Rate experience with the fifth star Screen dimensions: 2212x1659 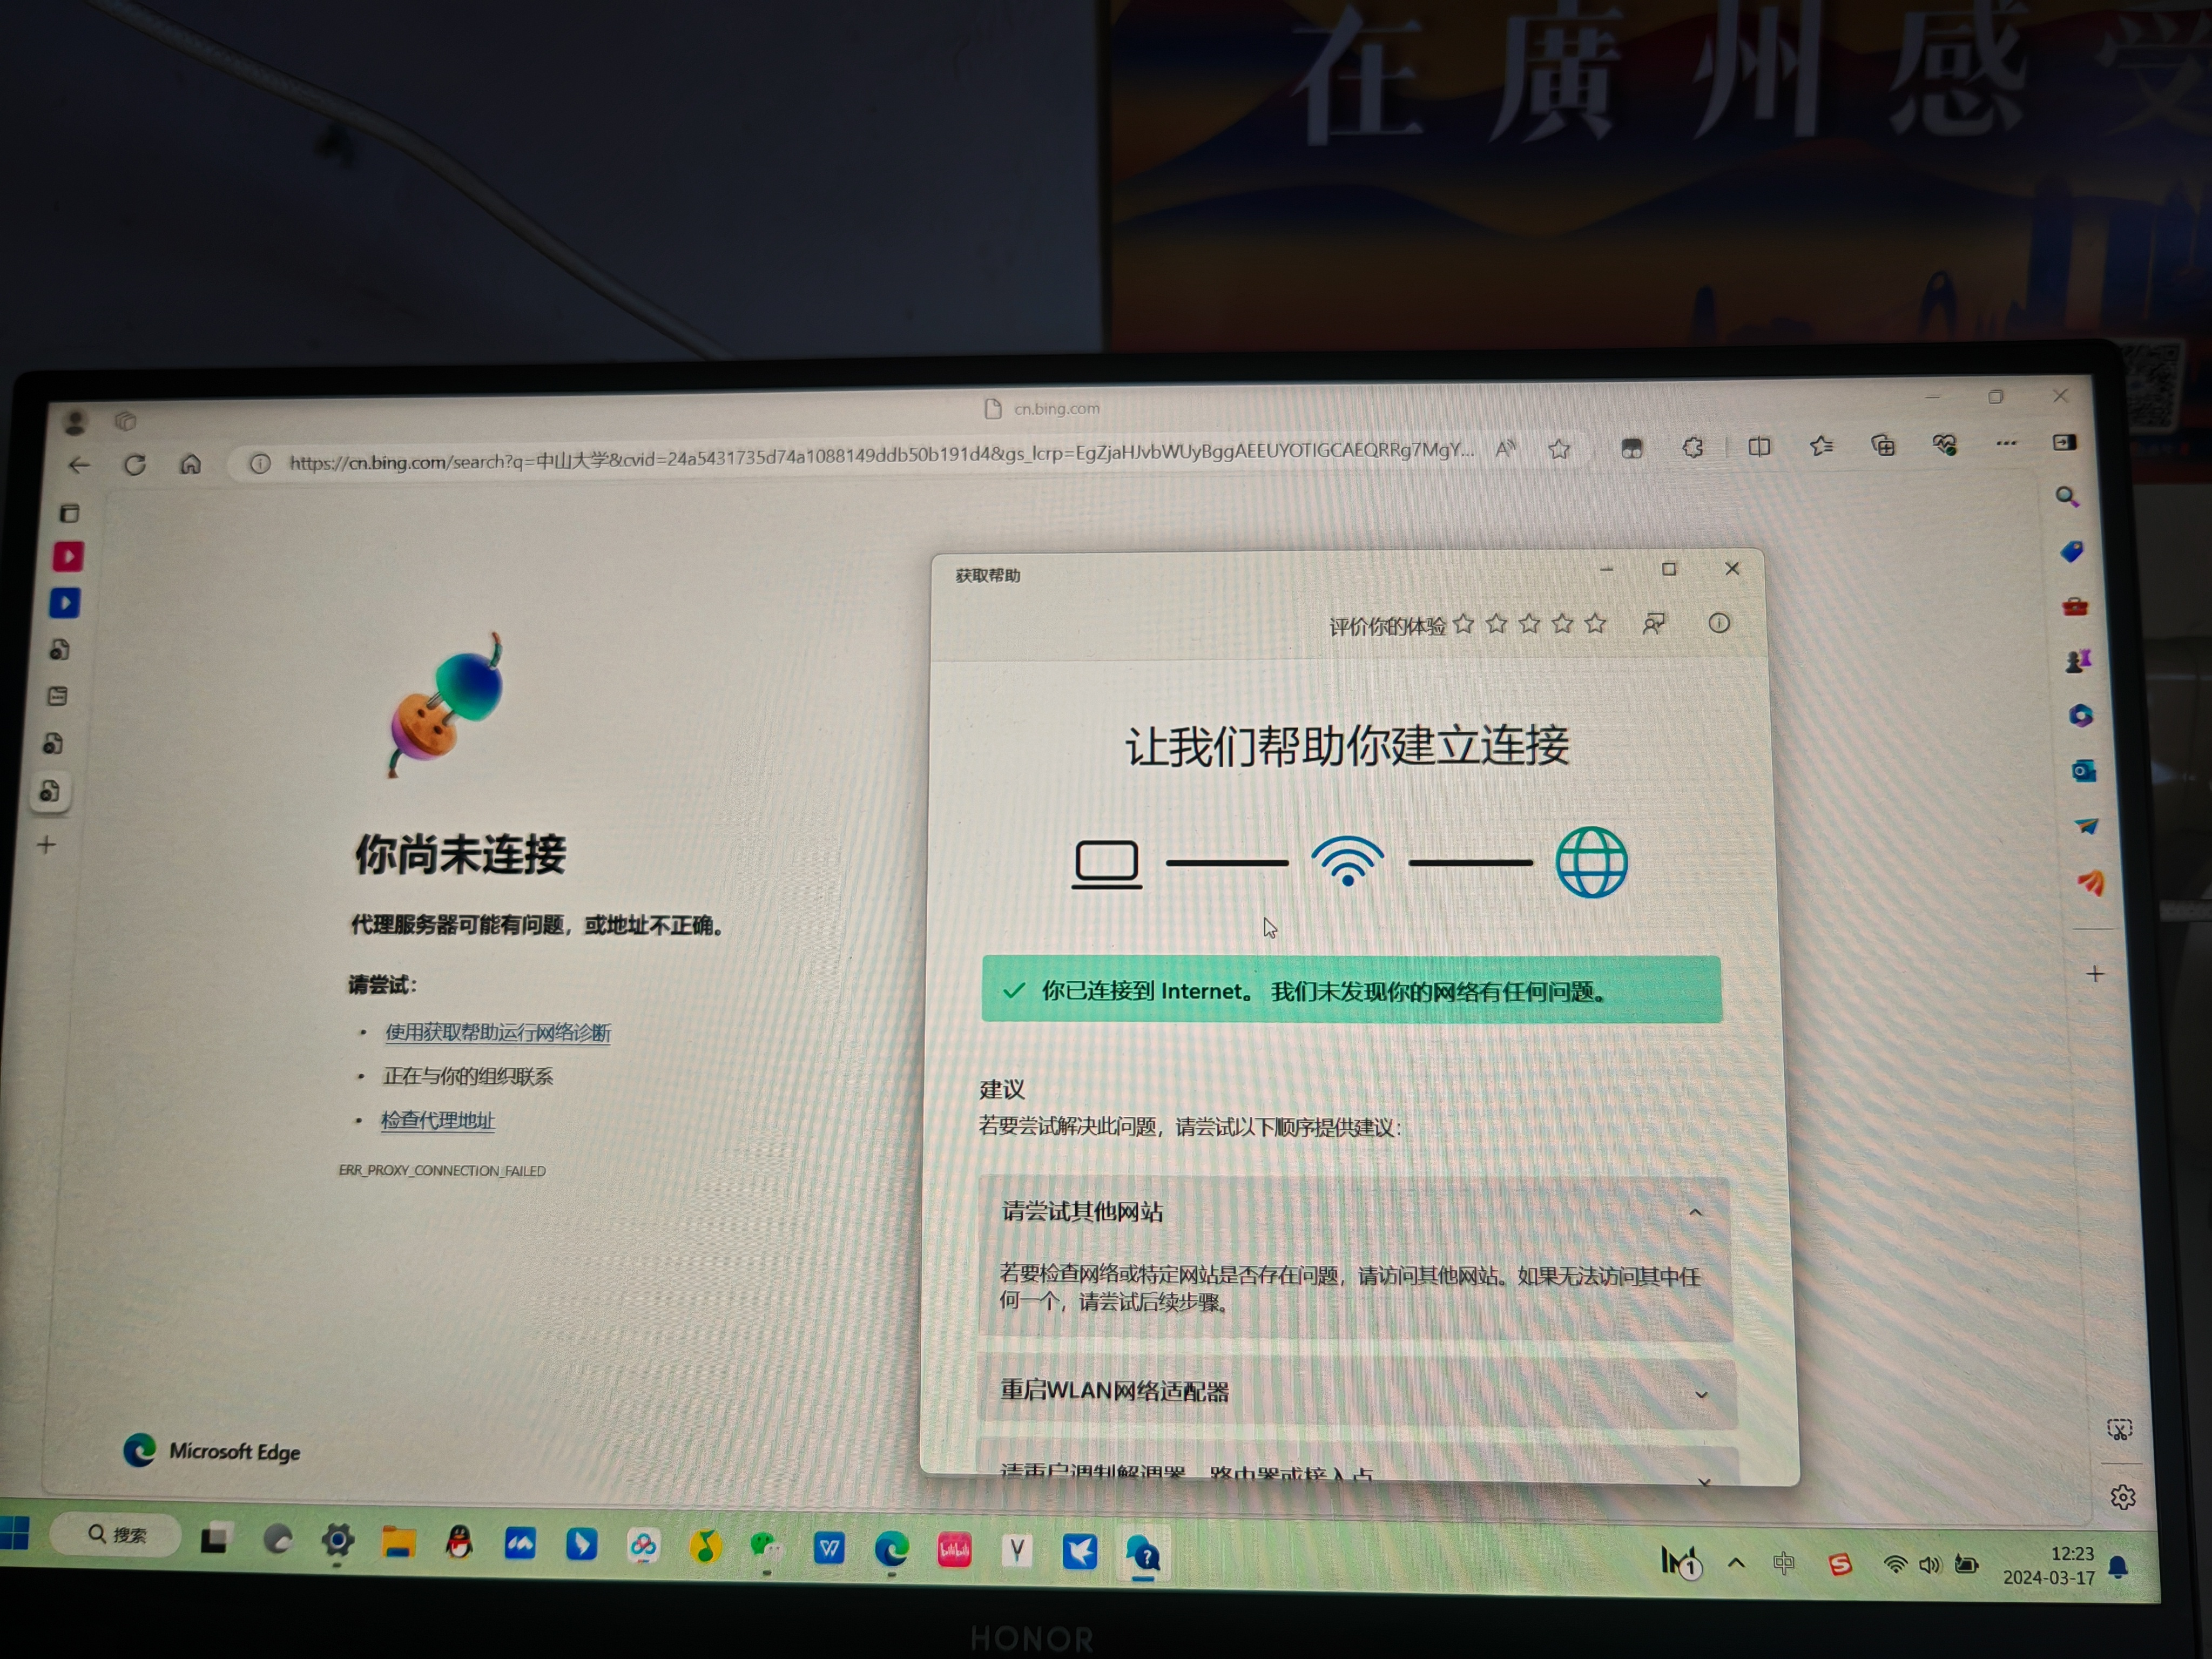(x=1596, y=624)
